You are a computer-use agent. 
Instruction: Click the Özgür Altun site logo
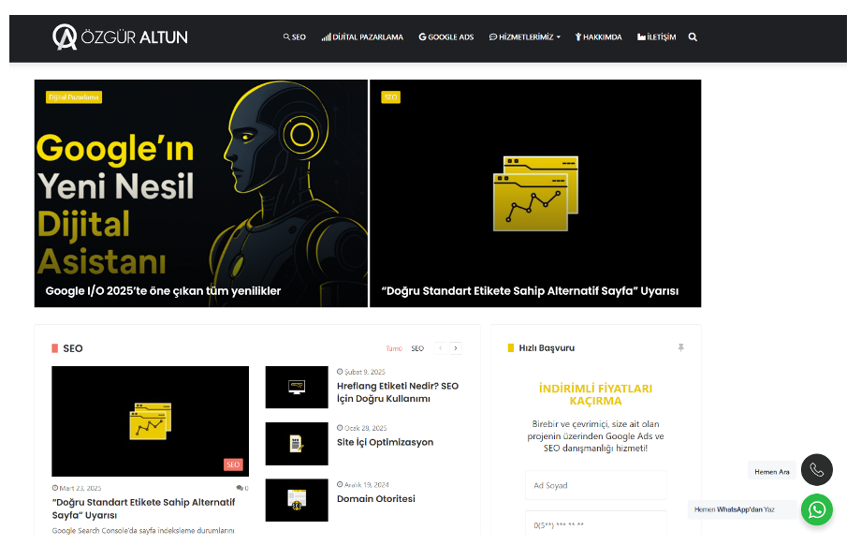(x=120, y=37)
